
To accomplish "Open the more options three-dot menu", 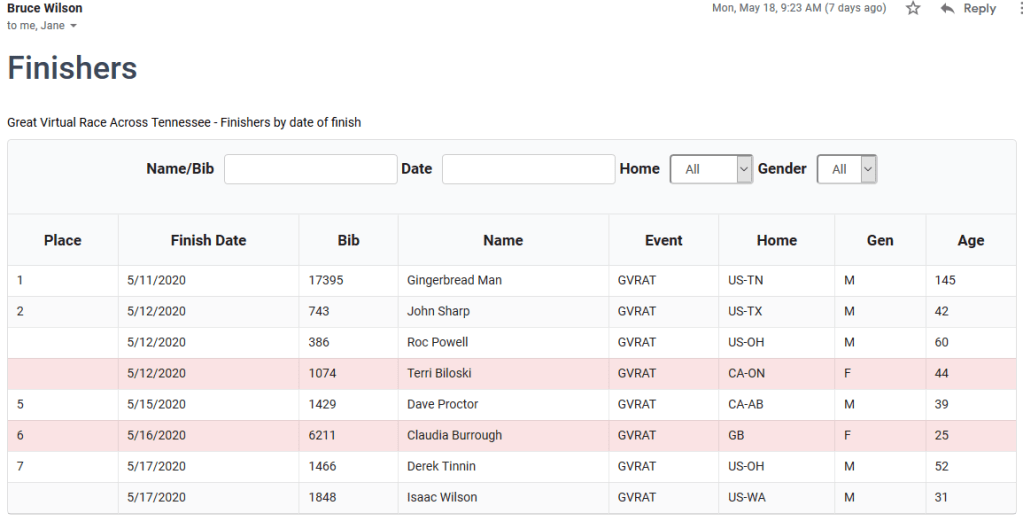I will click(x=1018, y=8).
